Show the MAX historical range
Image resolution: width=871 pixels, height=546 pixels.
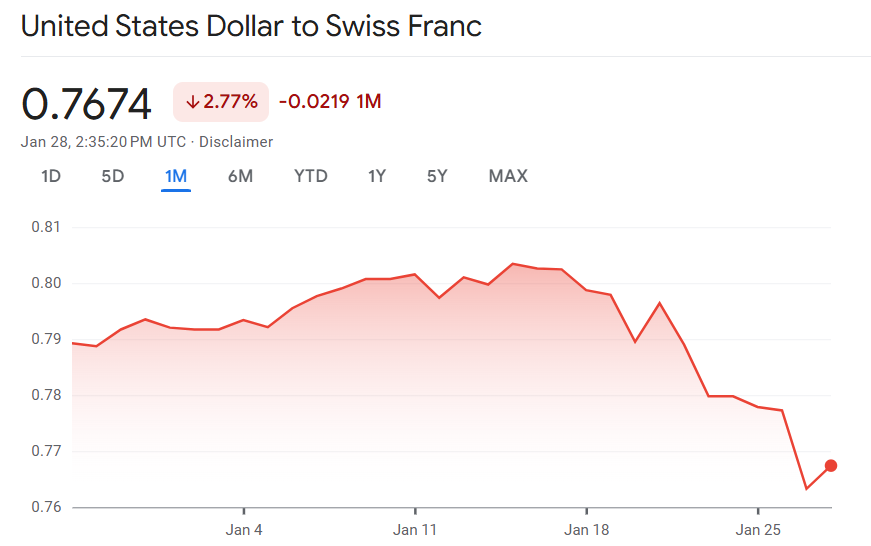click(508, 177)
